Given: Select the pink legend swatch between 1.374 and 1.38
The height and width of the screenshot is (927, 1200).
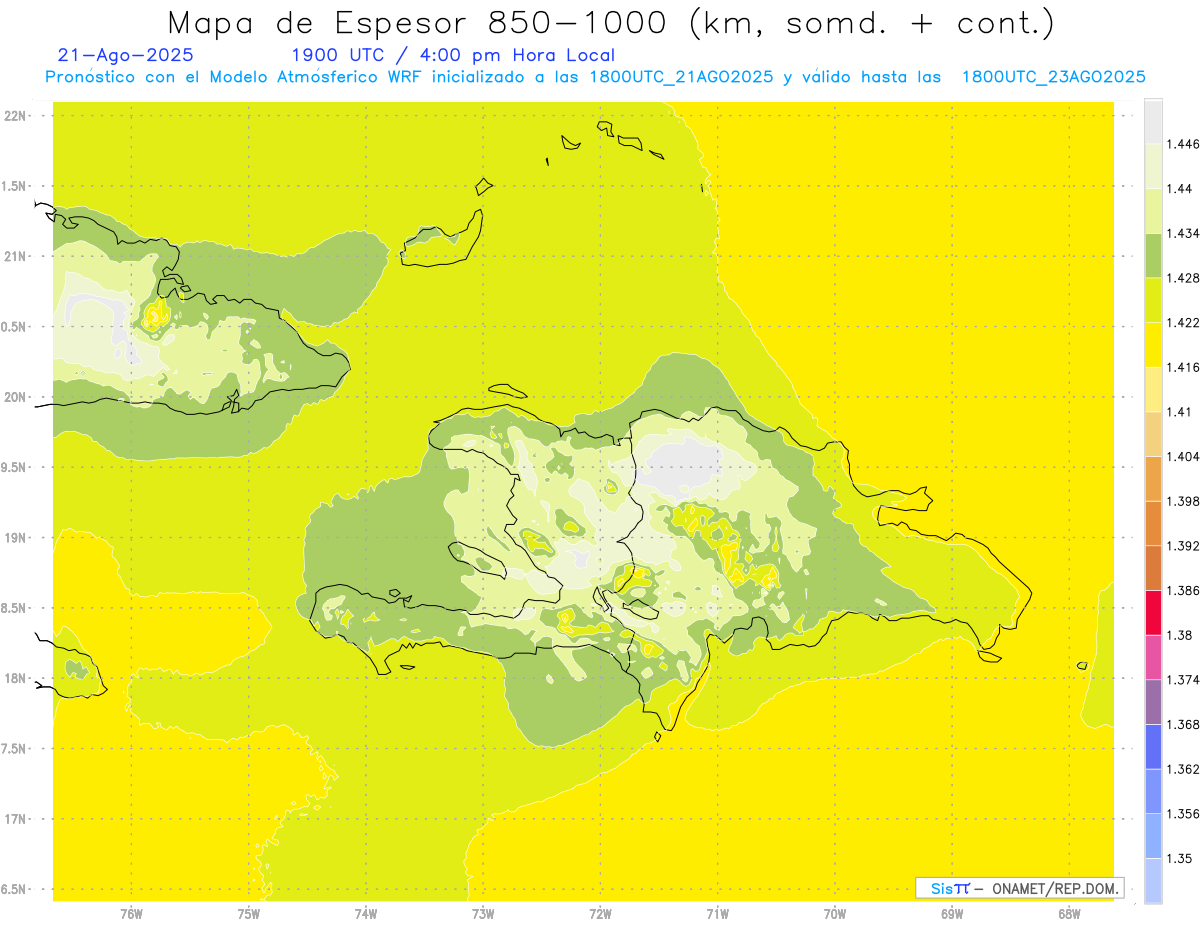Looking at the screenshot, I should 1153,657.
